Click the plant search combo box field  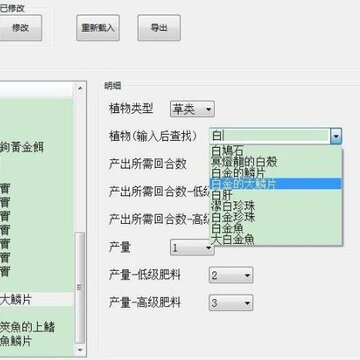coord(269,136)
